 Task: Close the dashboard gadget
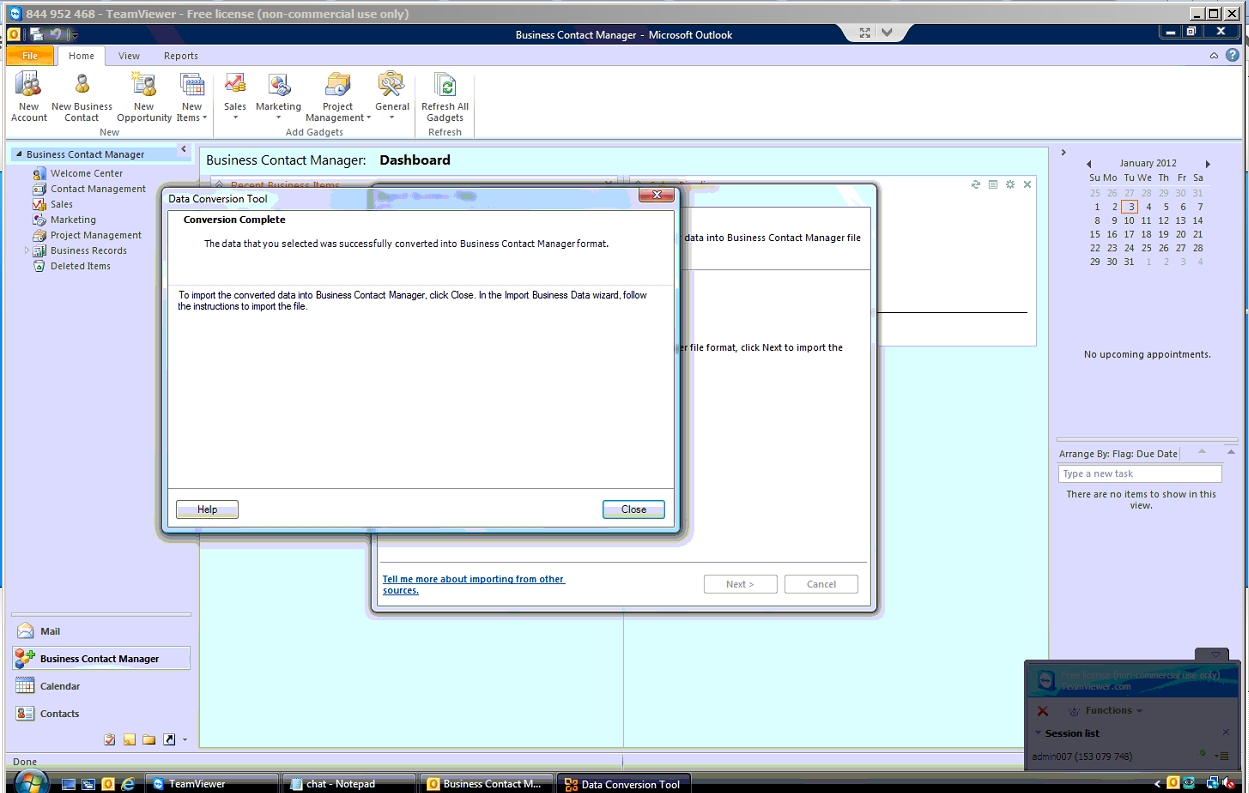click(1027, 185)
